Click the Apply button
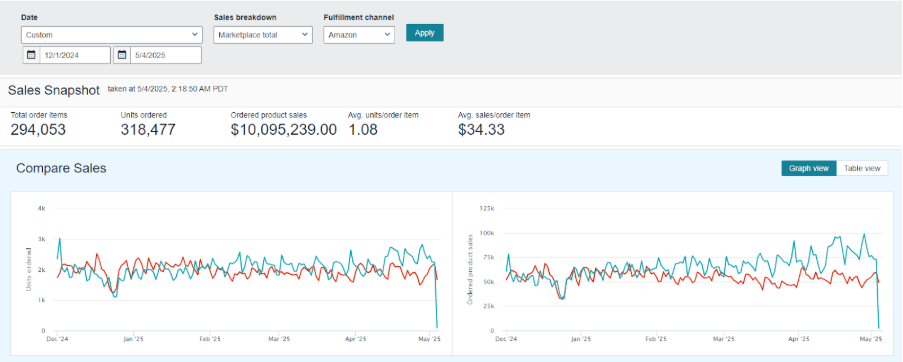The height and width of the screenshot is (362, 903). pos(424,33)
